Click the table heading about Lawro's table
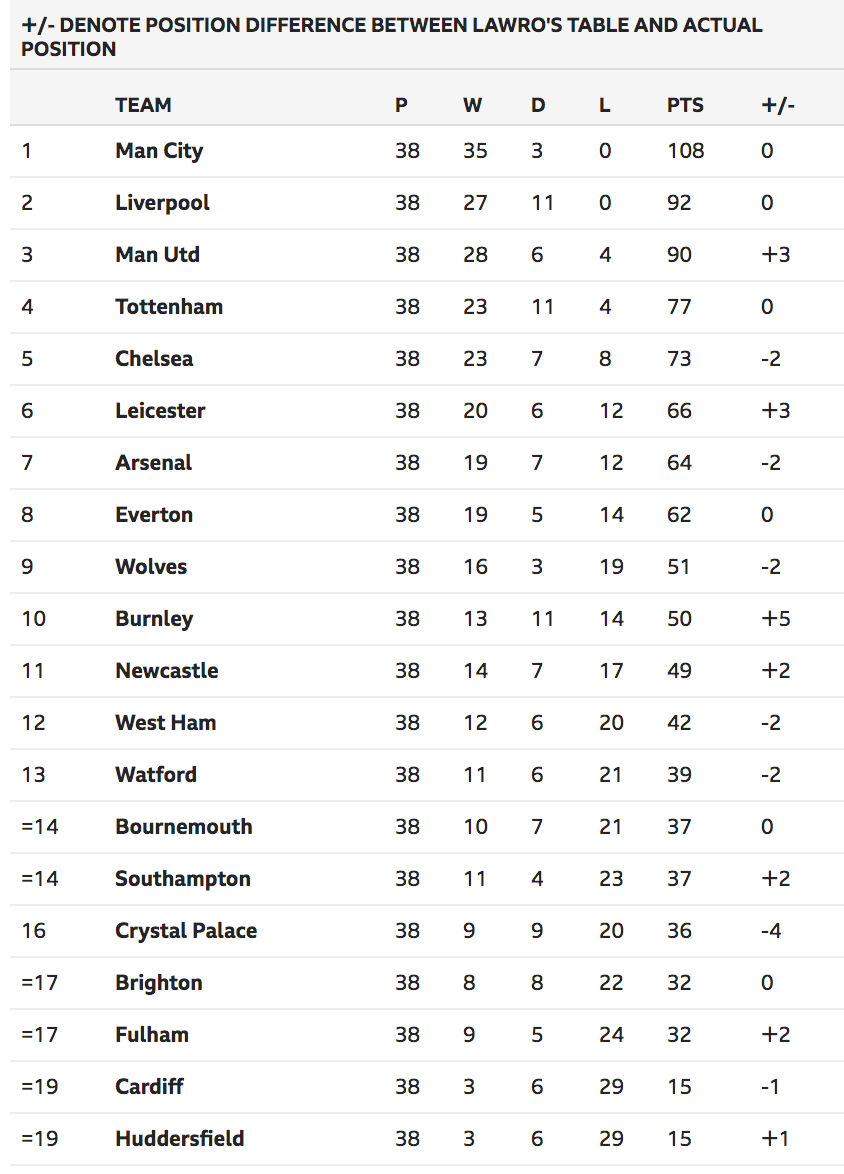The image size is (844, 1174). tap(392, 37)
